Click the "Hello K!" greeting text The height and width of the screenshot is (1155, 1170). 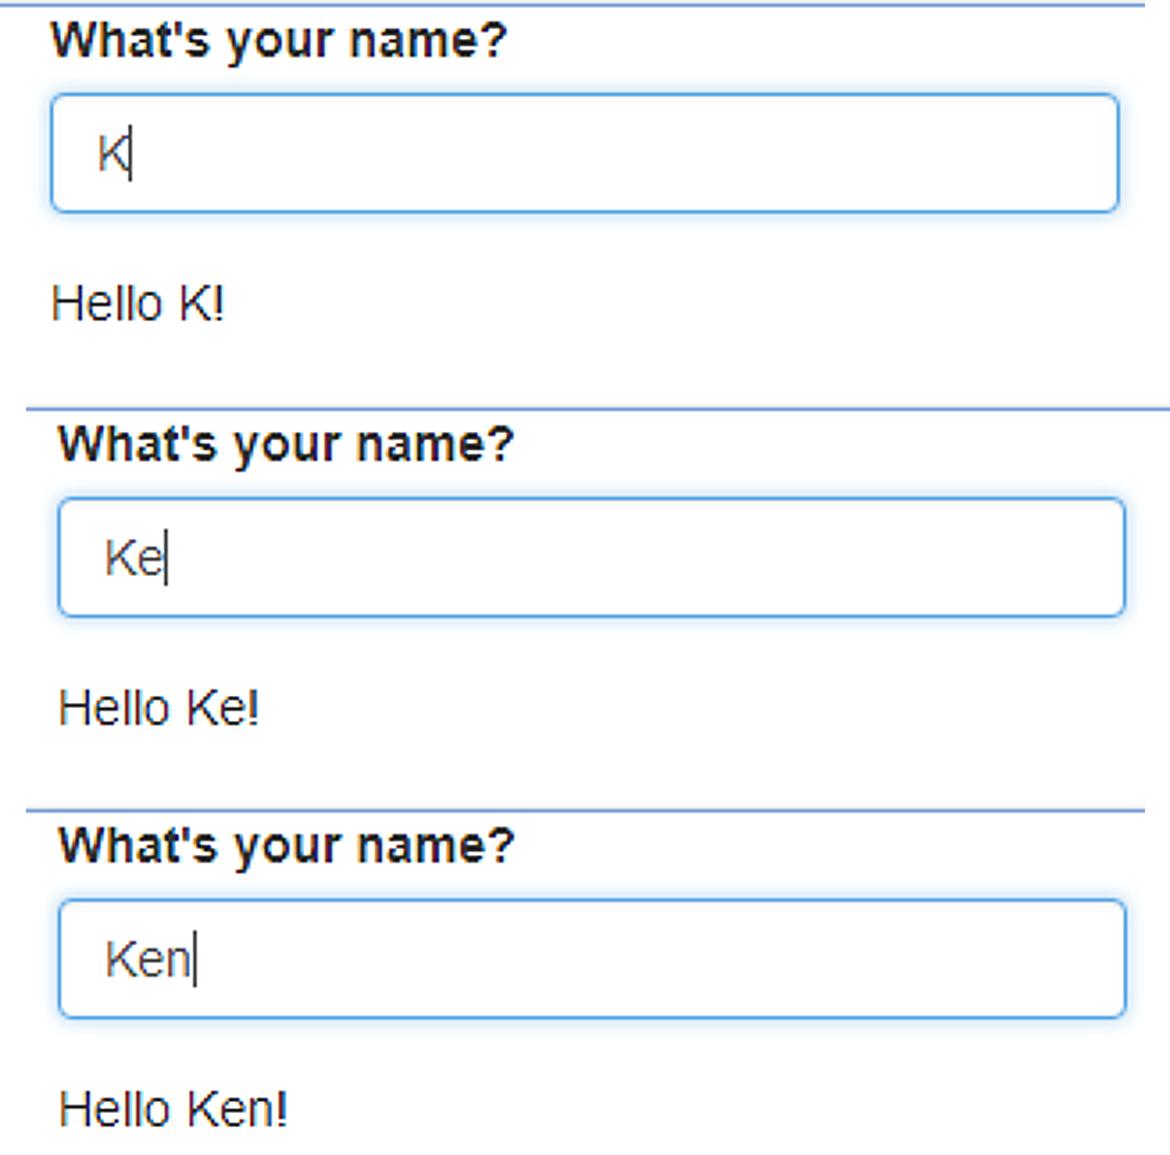(137, 304)
